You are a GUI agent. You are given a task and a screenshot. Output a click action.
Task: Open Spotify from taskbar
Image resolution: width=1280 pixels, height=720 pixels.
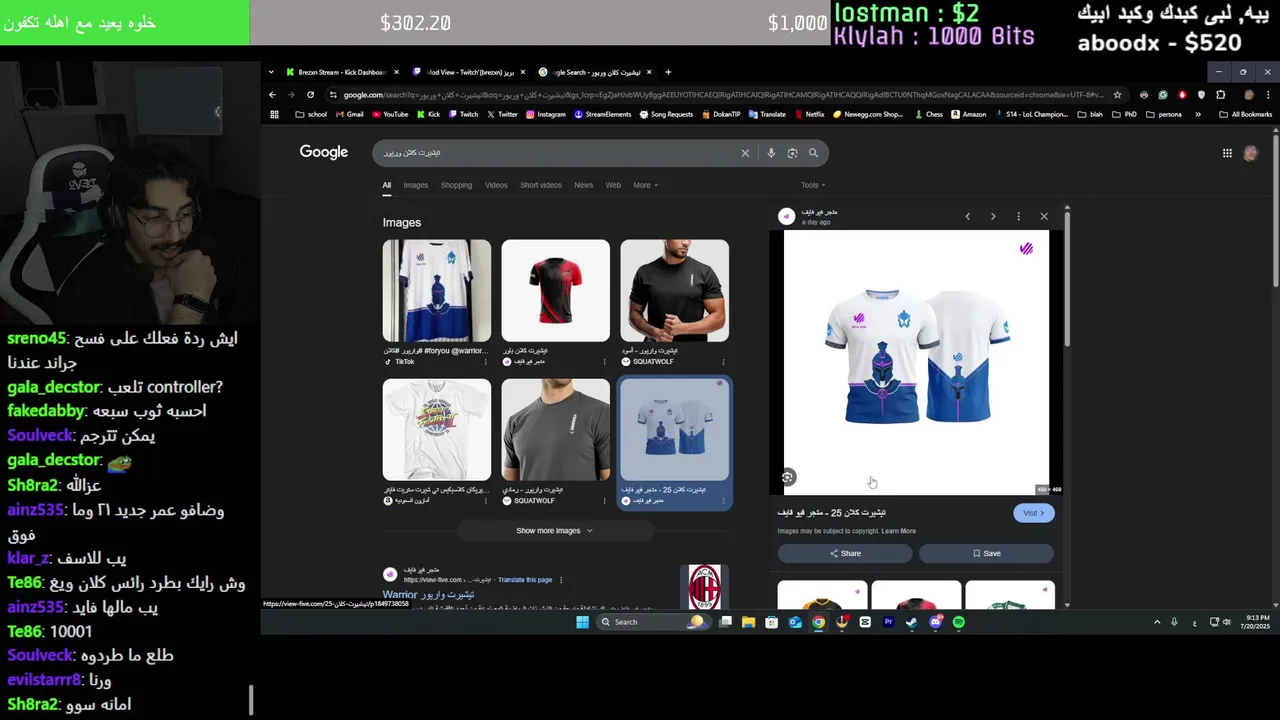tap(958, 622)
